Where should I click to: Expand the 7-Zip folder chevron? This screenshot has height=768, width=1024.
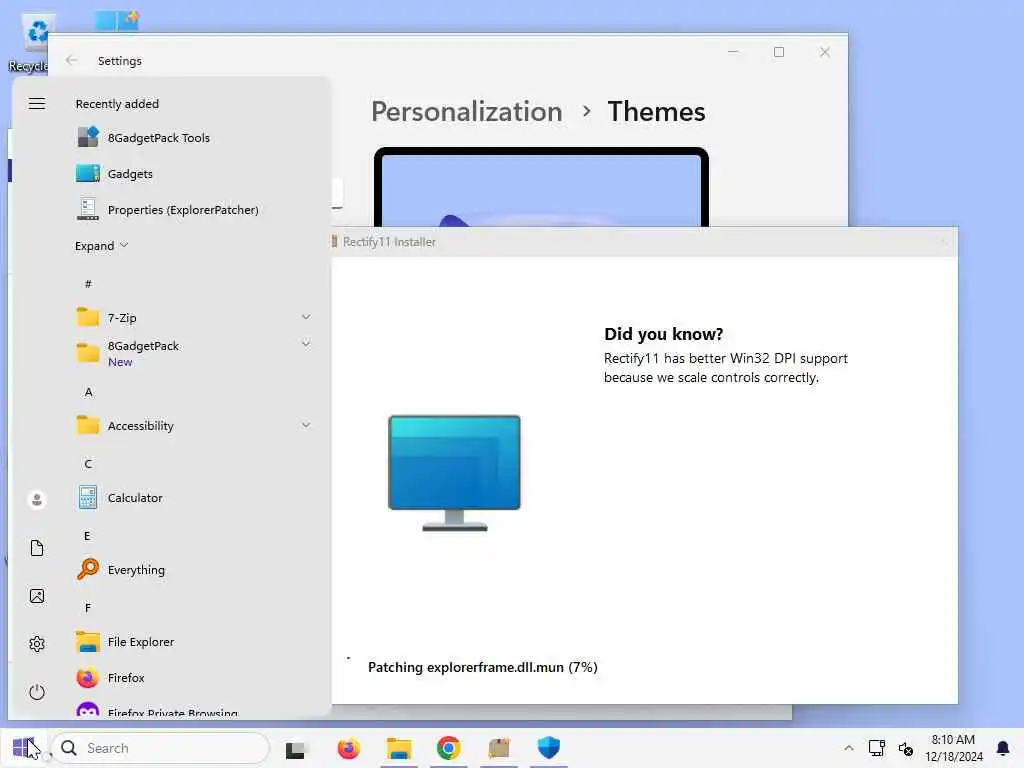(x=306, y=317)
